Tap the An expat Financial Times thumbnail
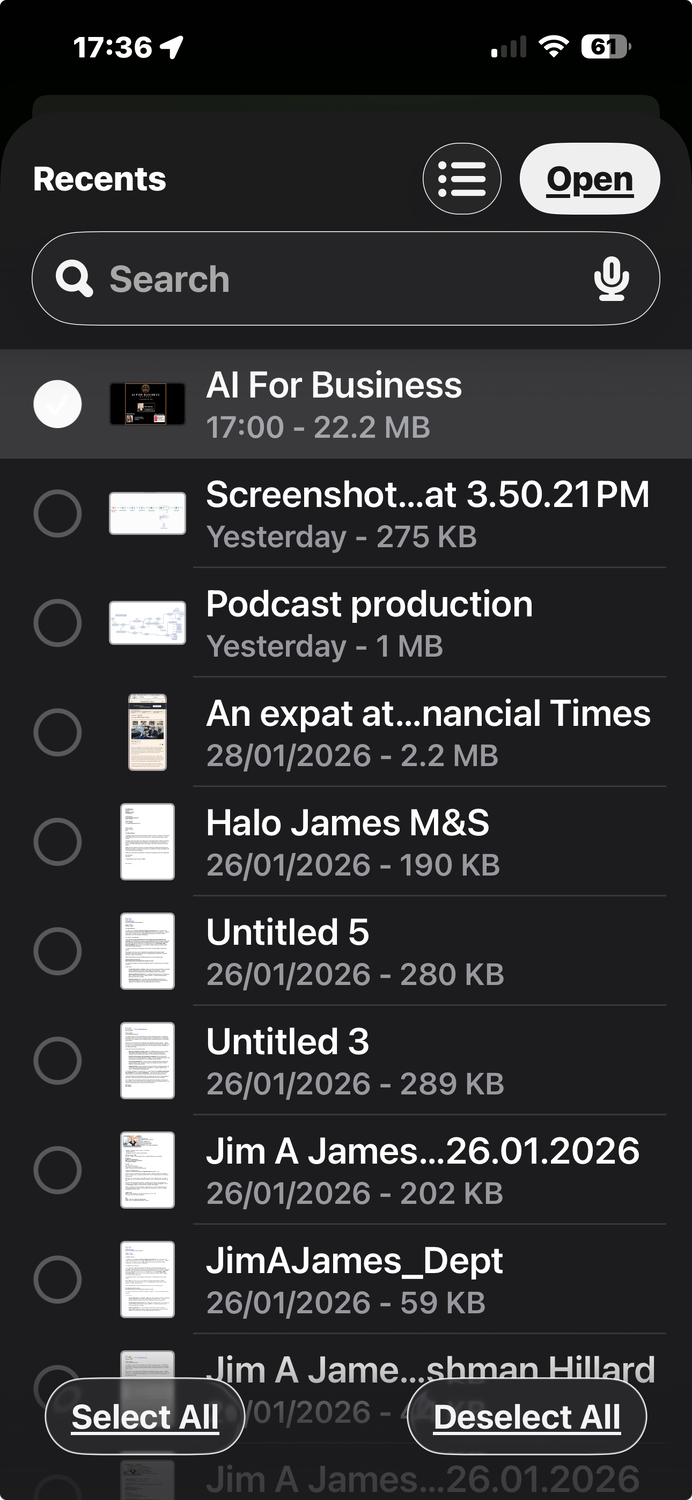 coord(147,733)
